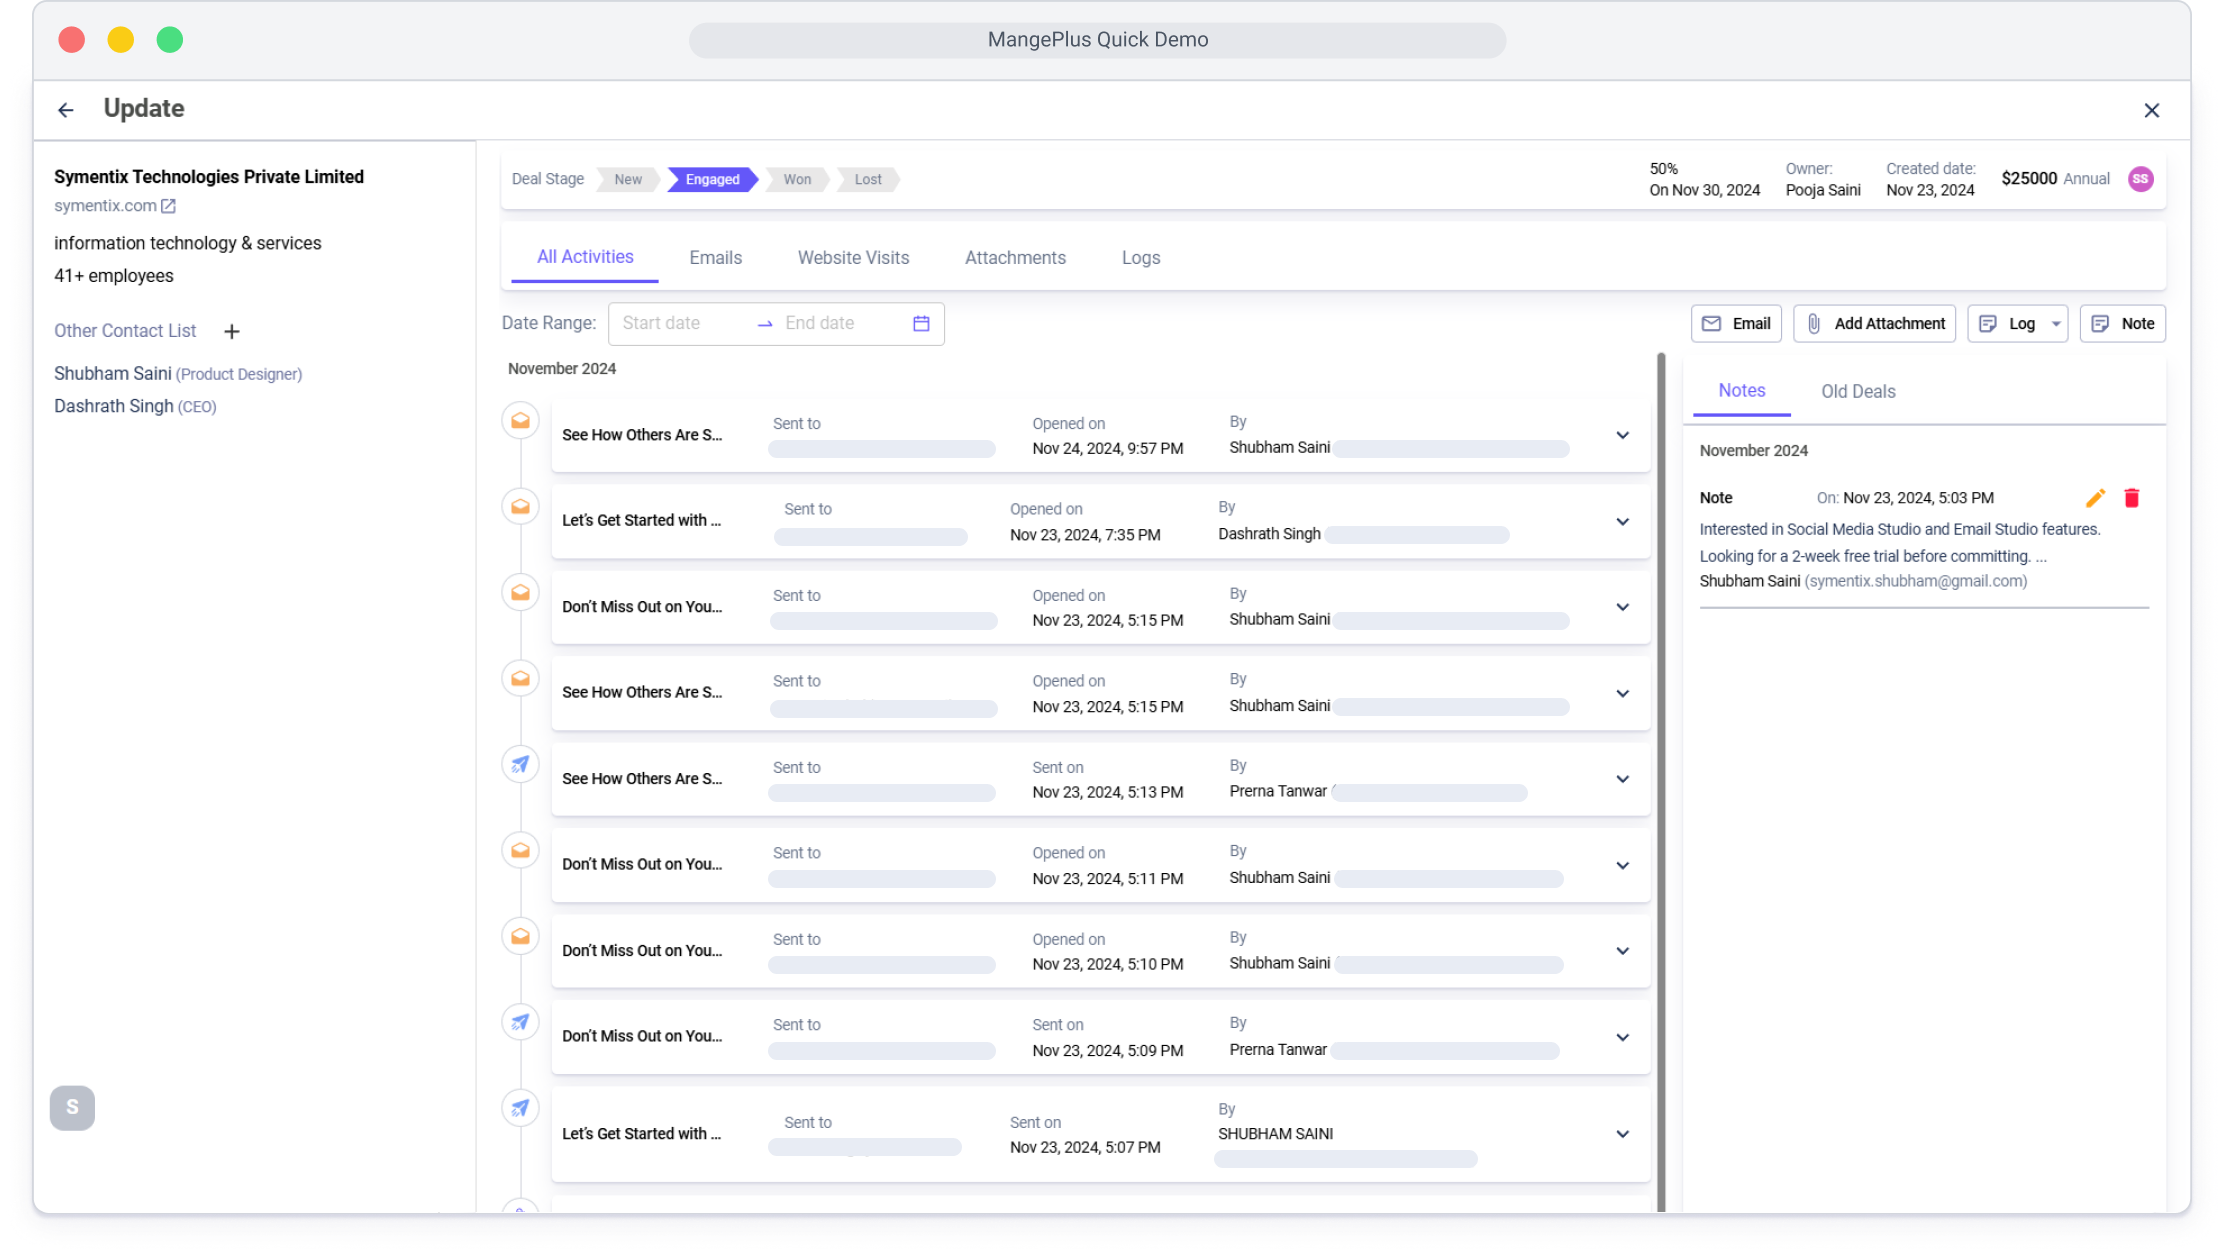Switch to the Website Visits tab

[853, 258]
